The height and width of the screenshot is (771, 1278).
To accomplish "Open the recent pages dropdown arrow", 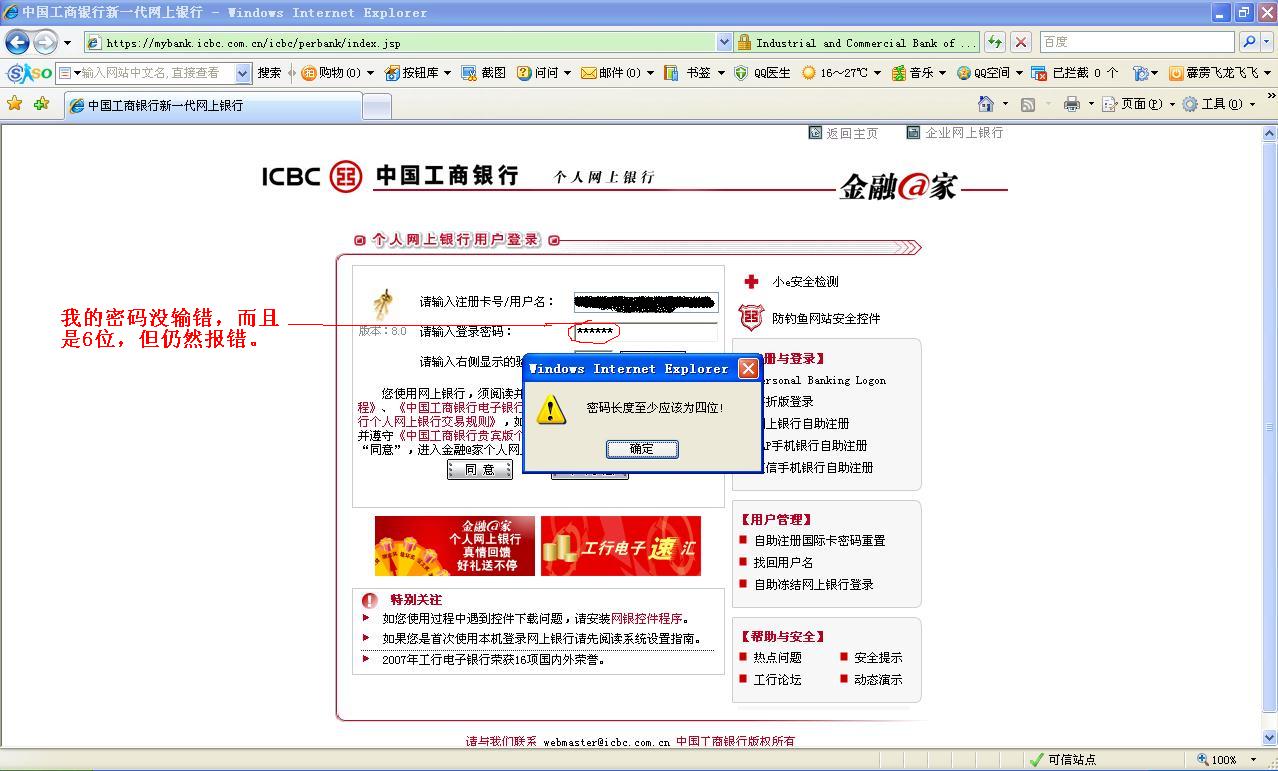I will [67, 43].
